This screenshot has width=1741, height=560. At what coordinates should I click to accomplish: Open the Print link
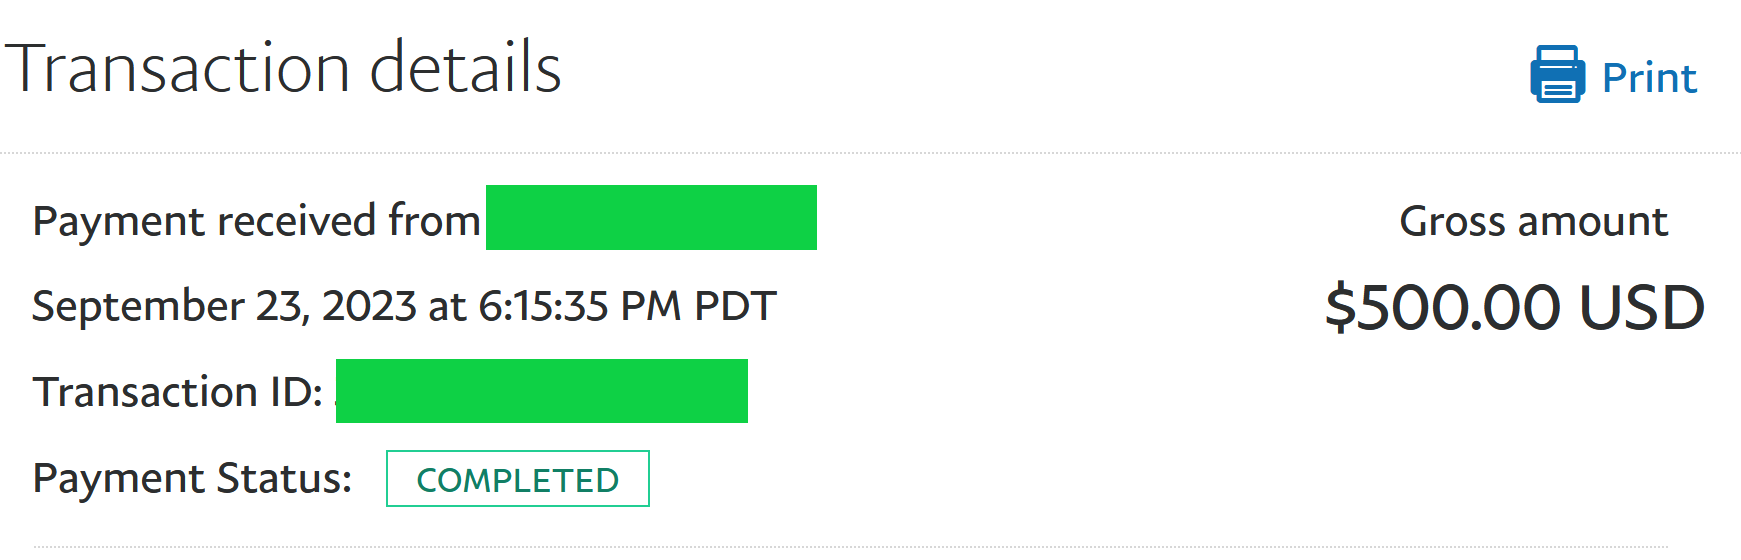pyautogui.click(x=1648, y=78)
